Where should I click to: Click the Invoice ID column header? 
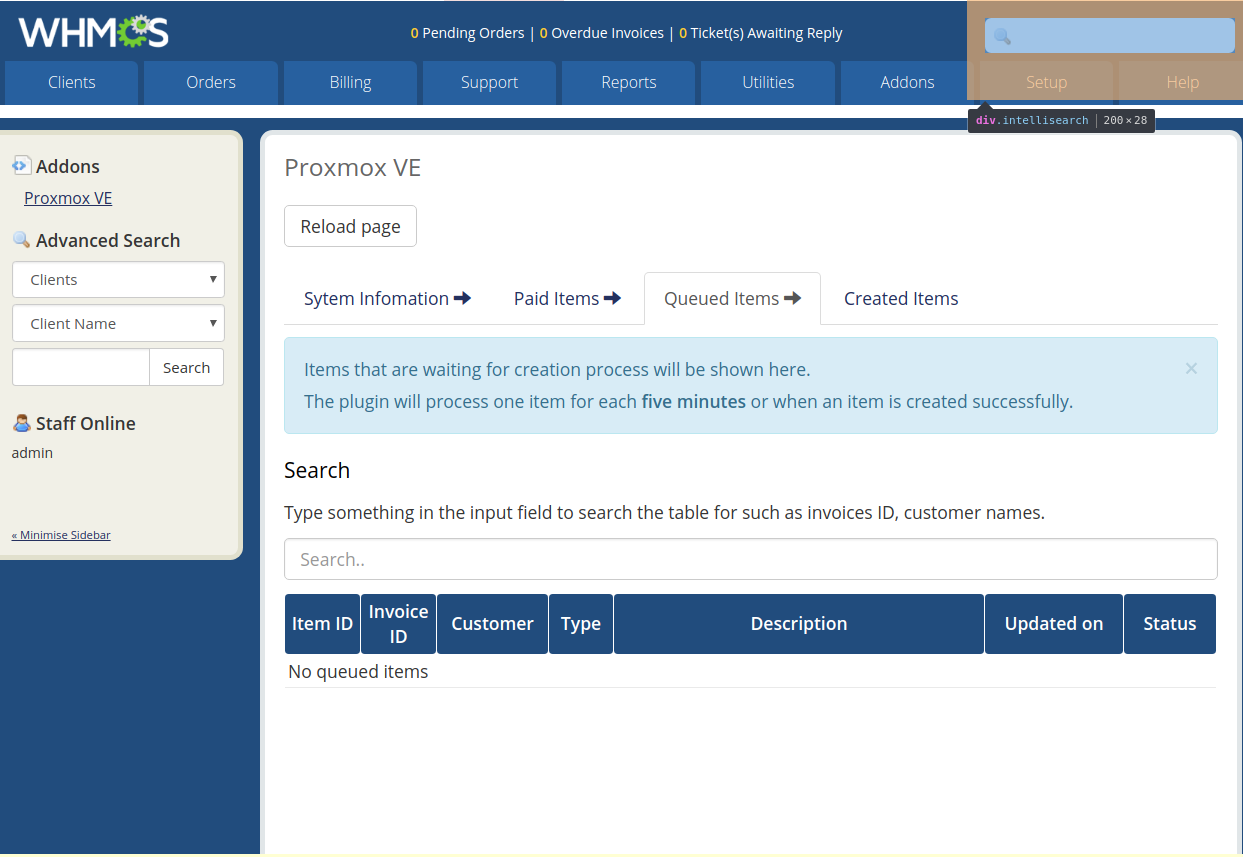(398, 624)
